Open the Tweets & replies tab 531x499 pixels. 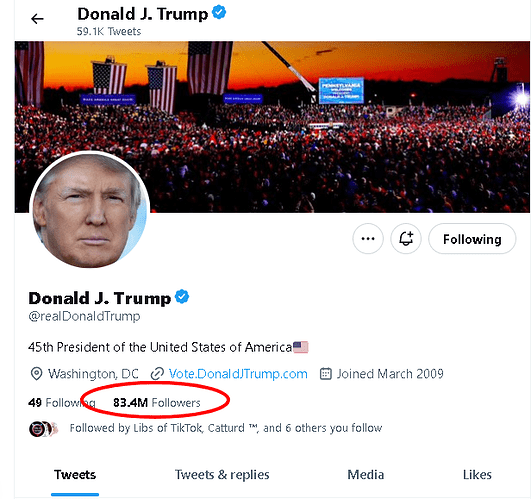(x=222, y=475)
